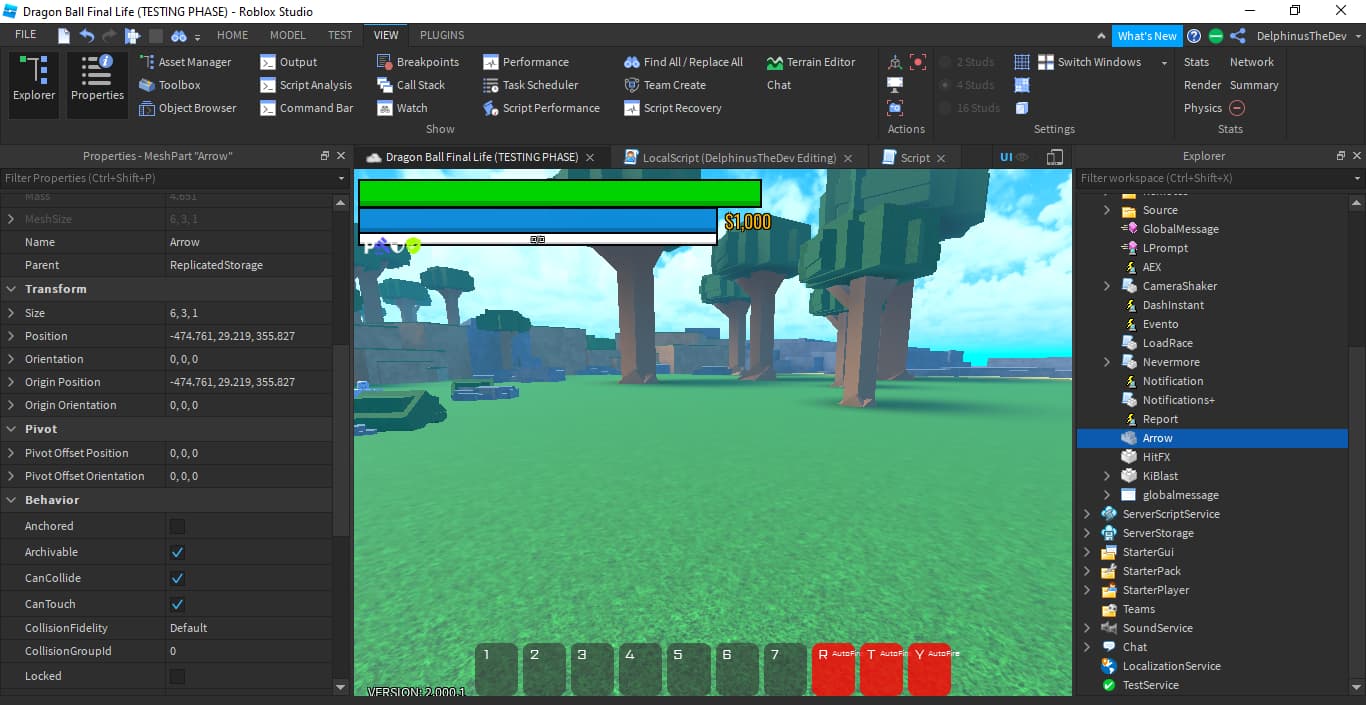Switch to the MODEL ribbon tab
The height and width of the screenshot is (705, 1366).
click(x=287, y=34)
